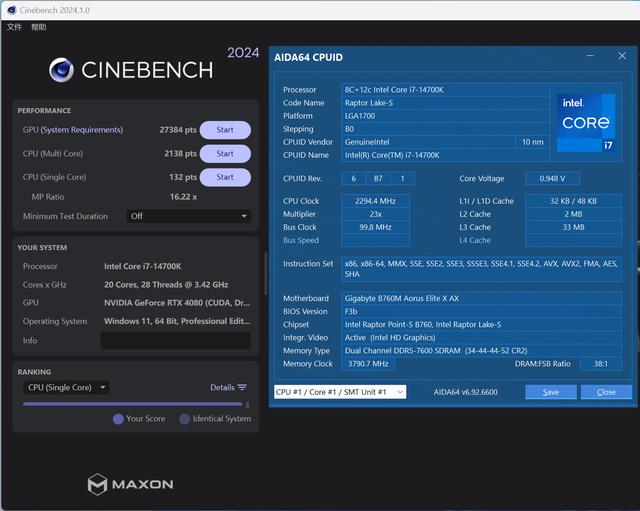
Task: Click the Core Voltage 0.948 V value
Action: click(x=552, y=178)
